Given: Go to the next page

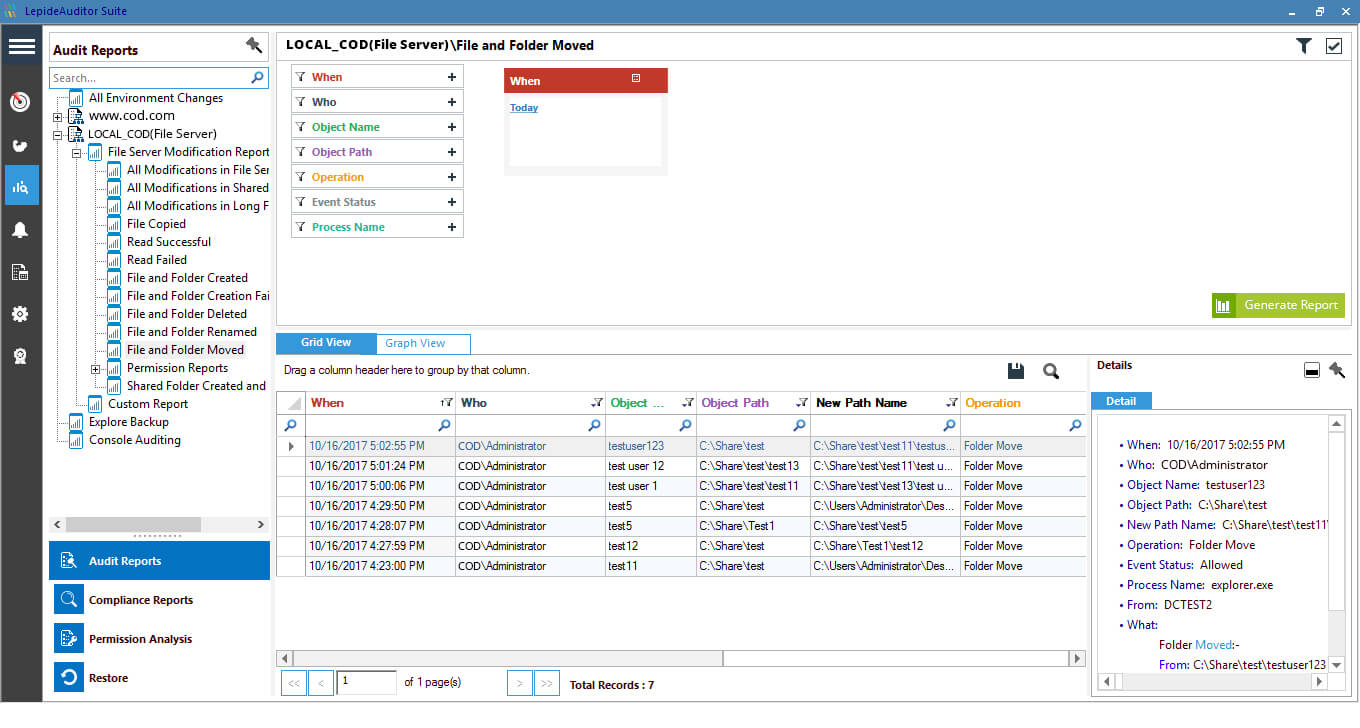Looking at the screenshot, I should click(520, 683).
